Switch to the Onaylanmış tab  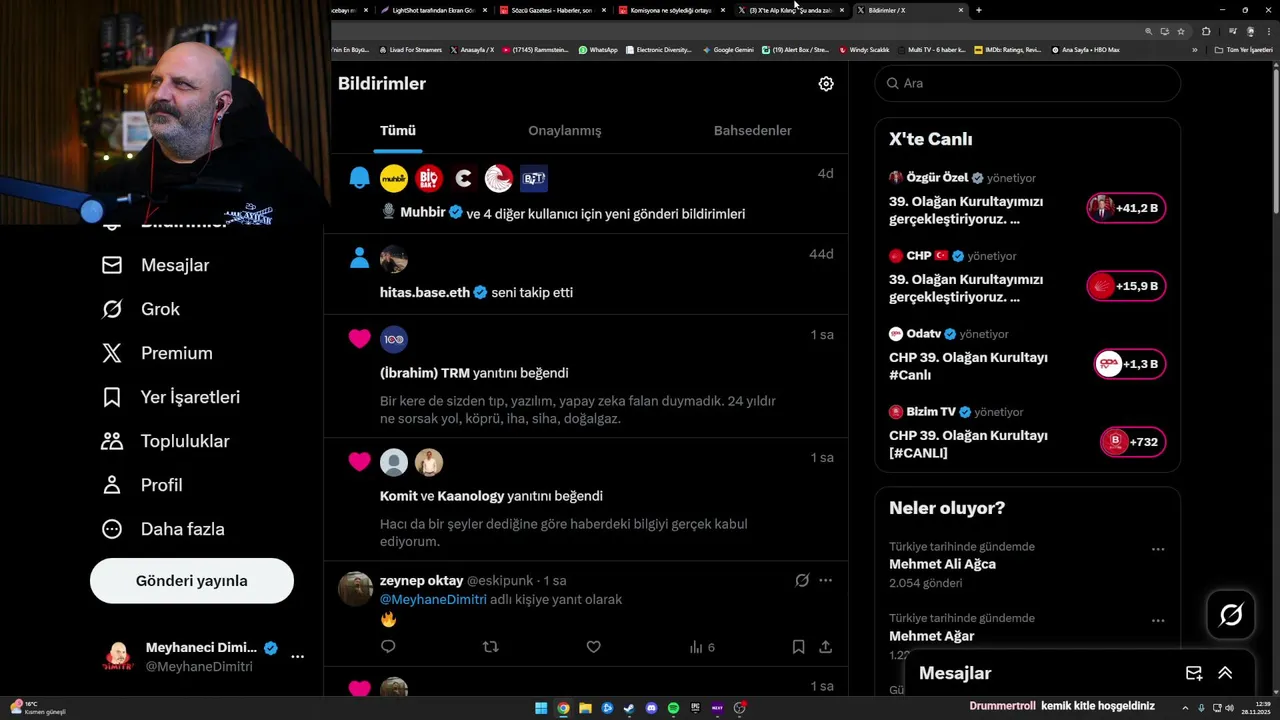[565, 131]
